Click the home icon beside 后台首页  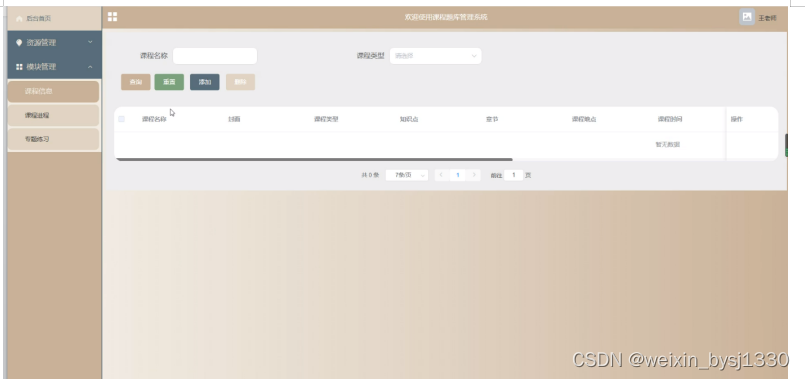pos(20,18)
